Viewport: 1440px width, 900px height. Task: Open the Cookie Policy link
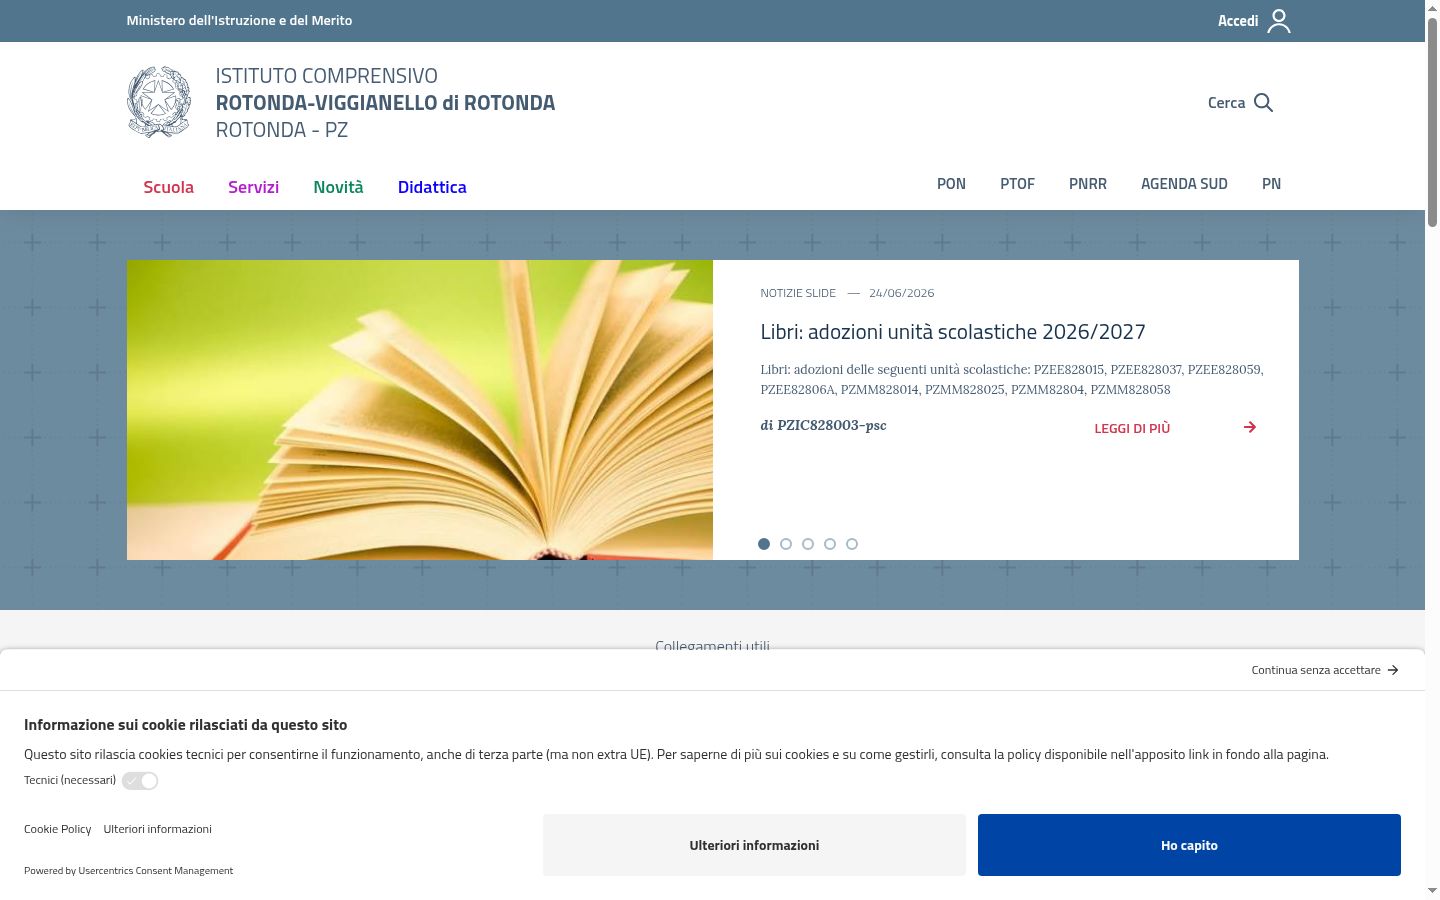58,829
